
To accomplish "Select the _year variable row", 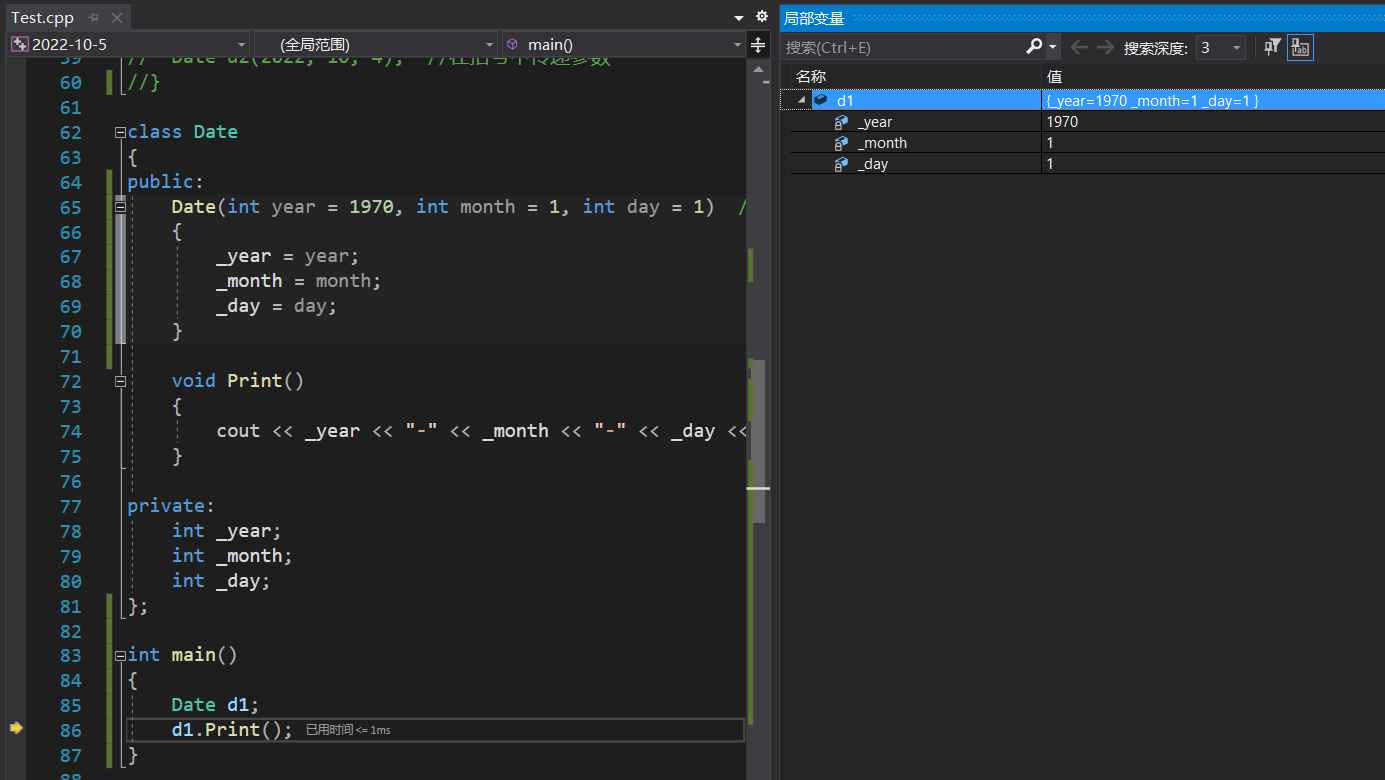I will click(x=1088, y=121).
